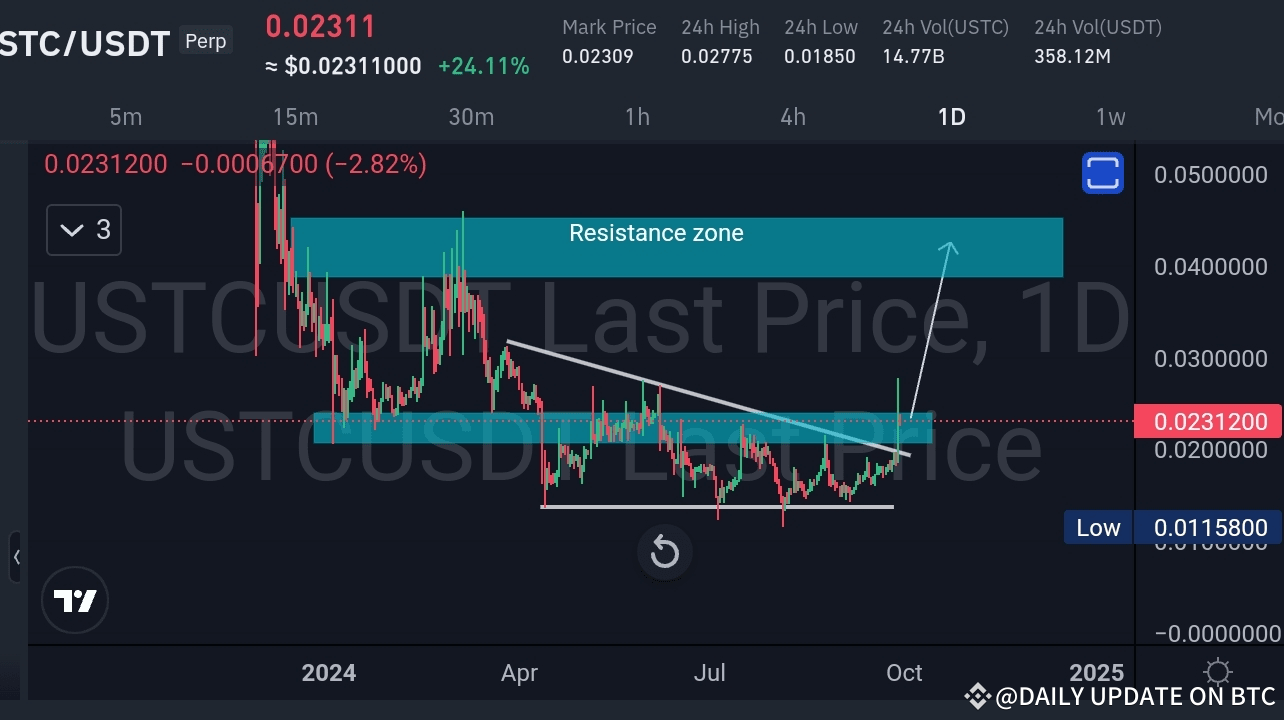Switch to the 1w weekly timeframe
Image resolution: width=1284 pixels, height=720 pixels.
(1110, 117)
